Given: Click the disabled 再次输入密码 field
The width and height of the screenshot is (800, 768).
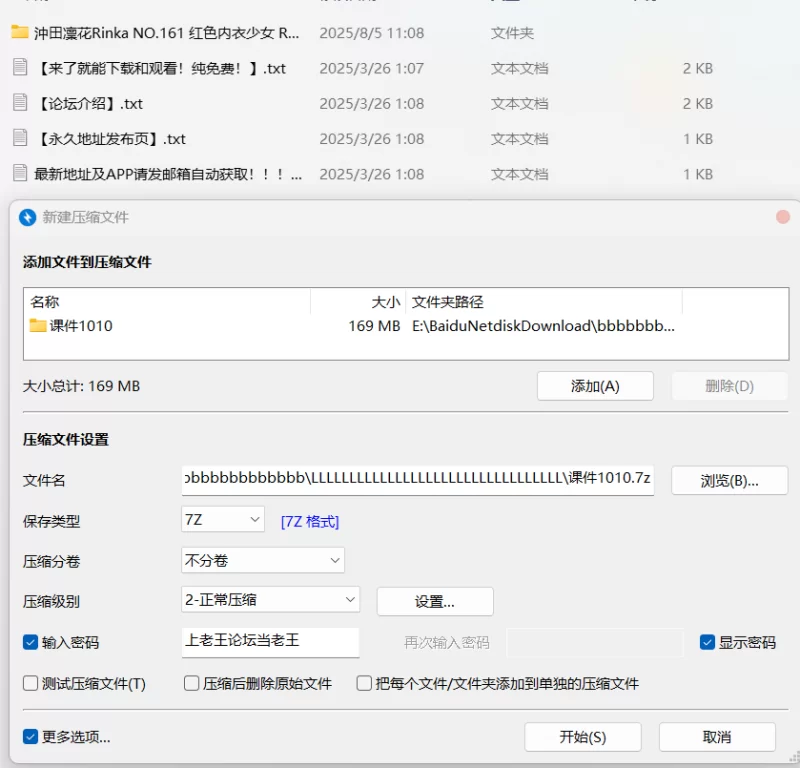Looking at the screenshot, I should click(594, 642).
